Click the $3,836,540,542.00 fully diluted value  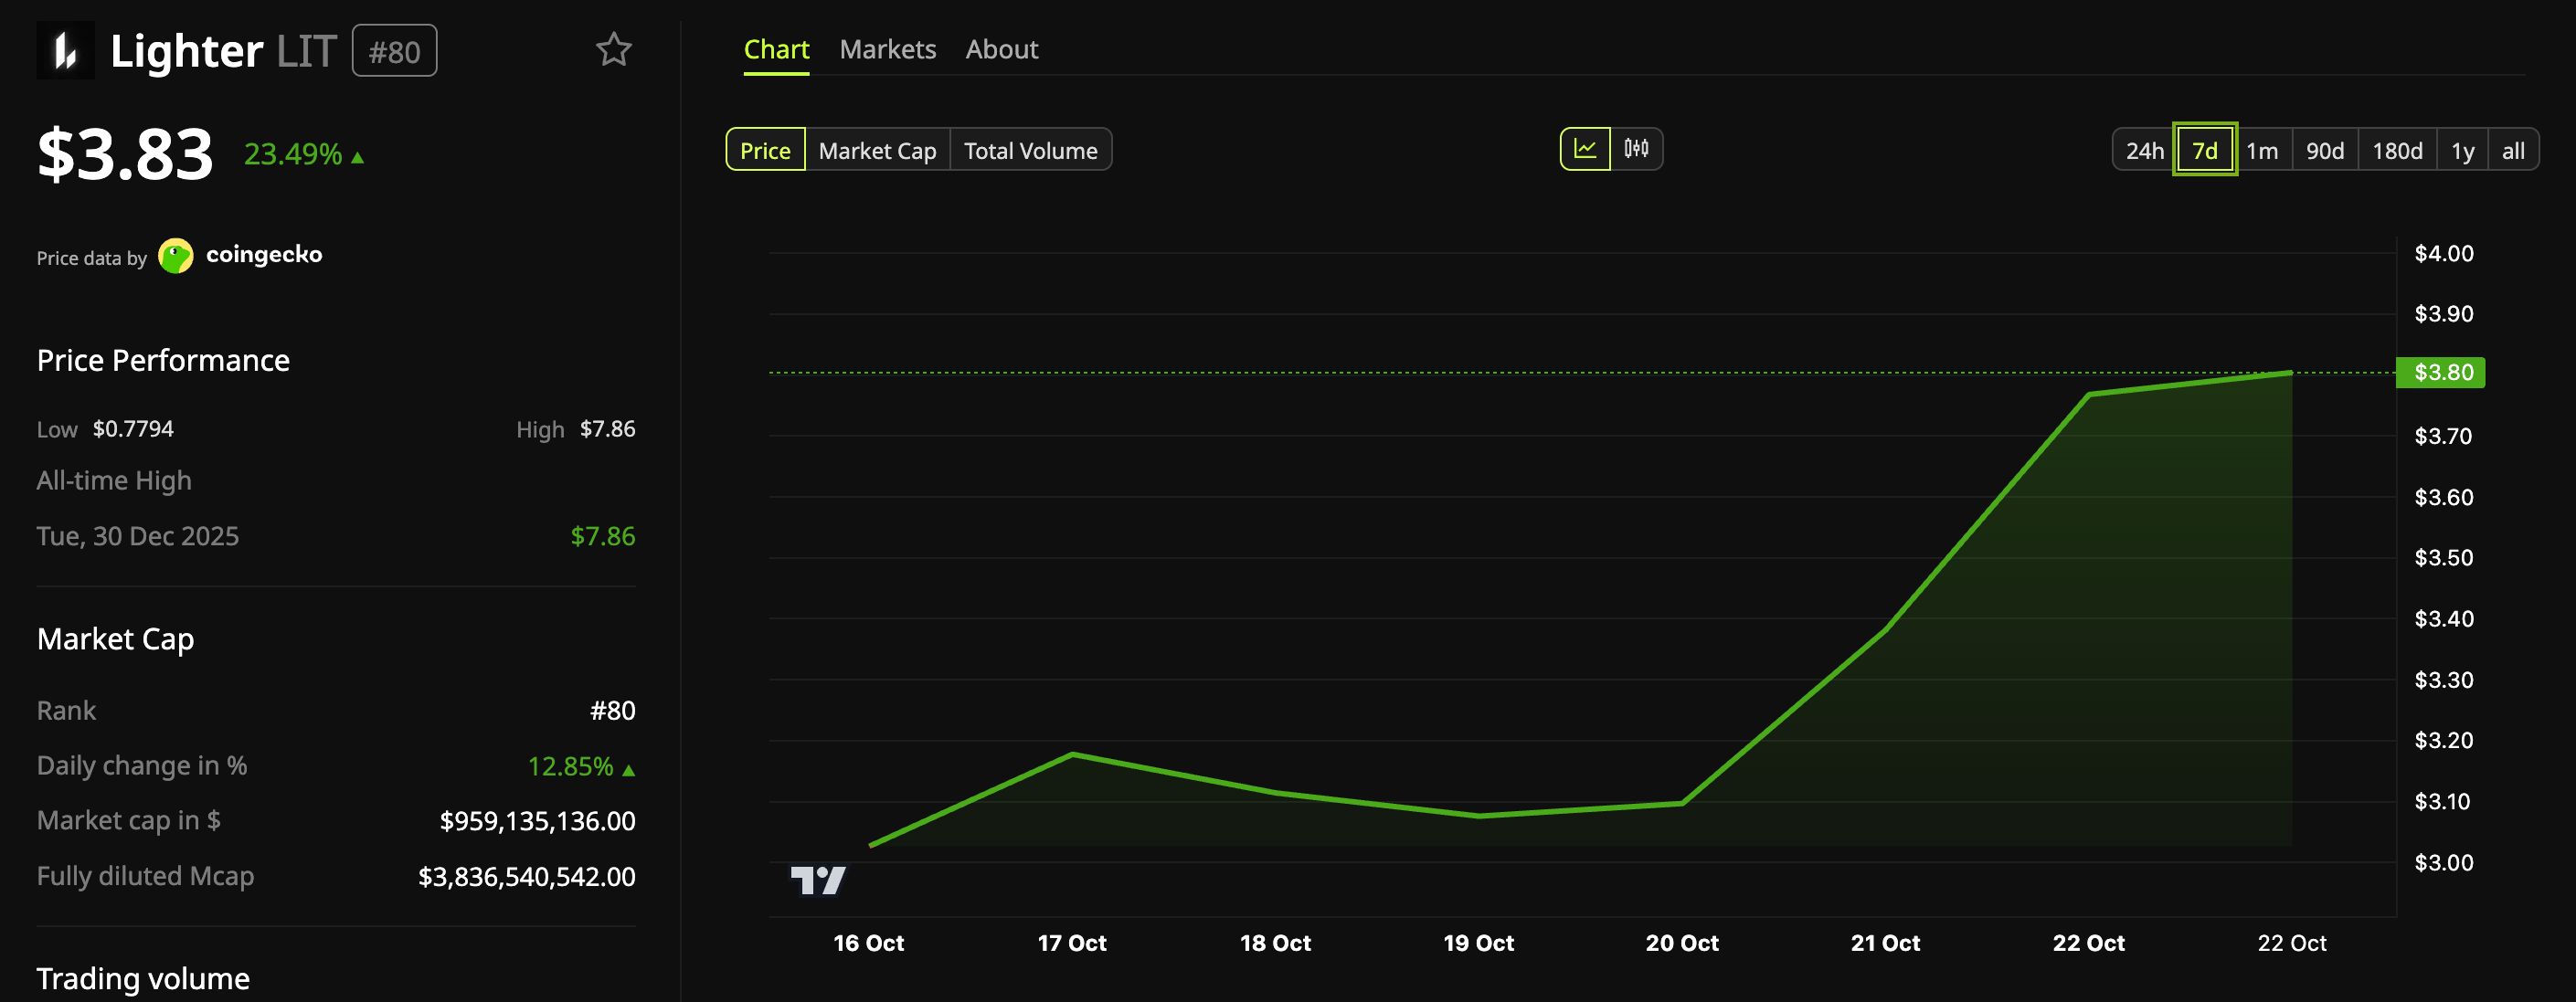click(x=526, y=877)
